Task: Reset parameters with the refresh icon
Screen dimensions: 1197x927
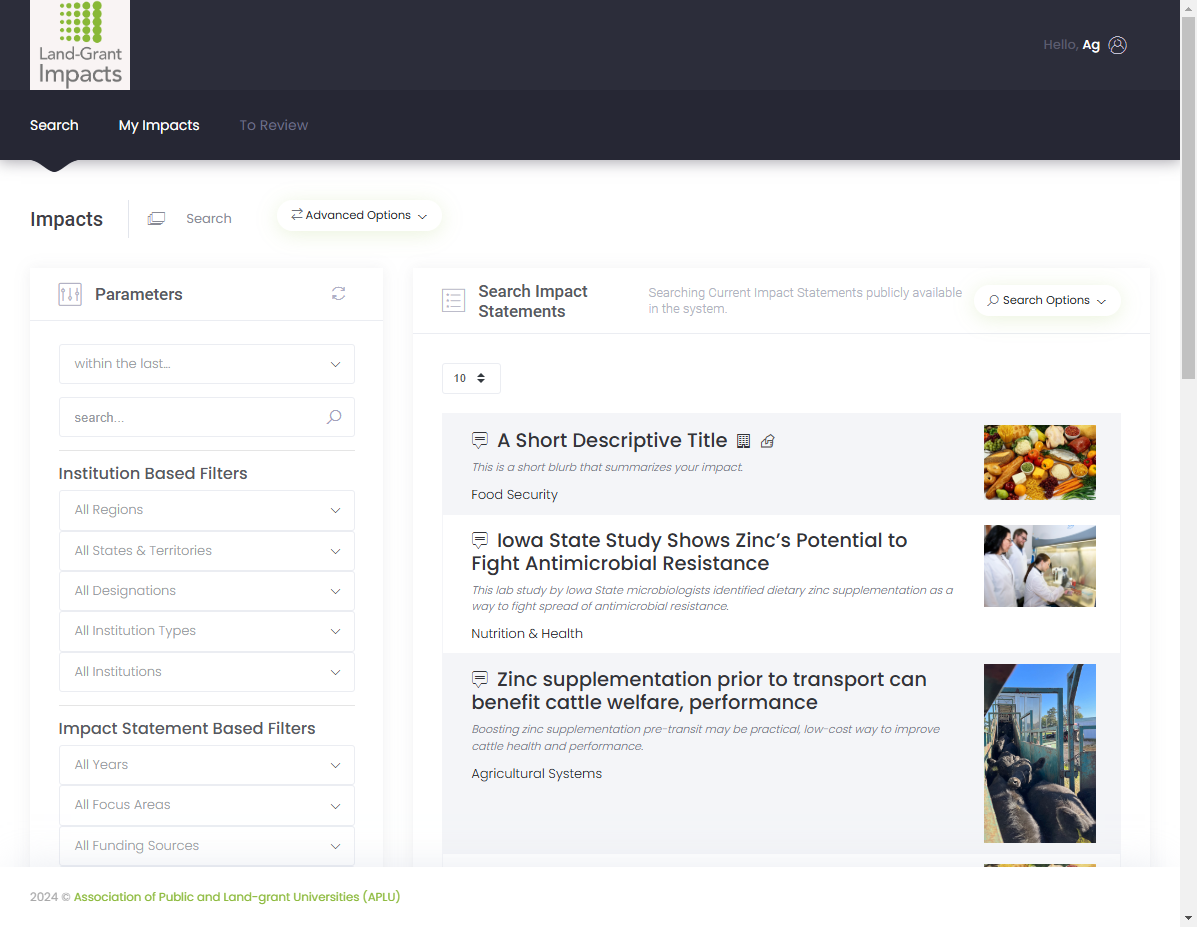Action: tap(338, 293)
